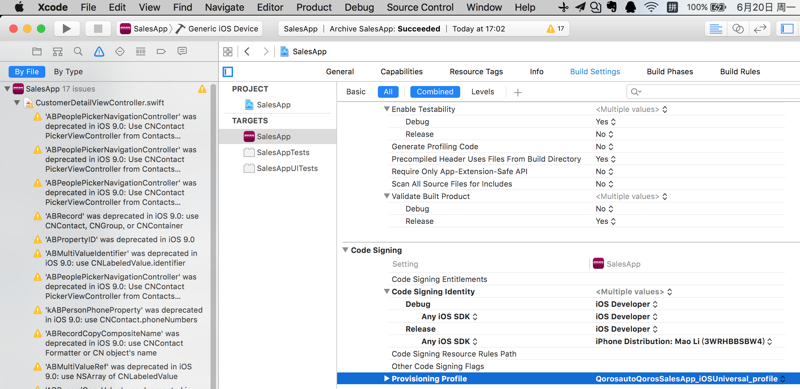Open the Capabilities tab
800x389 pixels.
coord(402,71)
